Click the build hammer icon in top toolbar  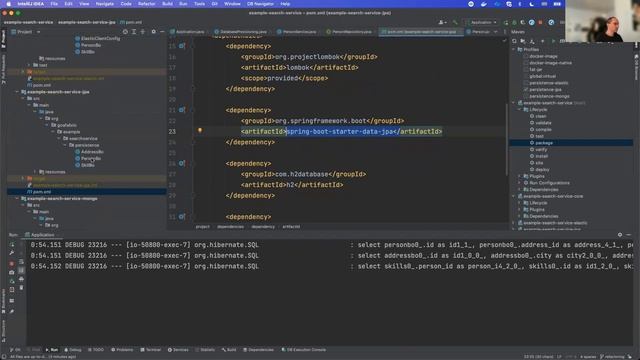pos(455,22)
